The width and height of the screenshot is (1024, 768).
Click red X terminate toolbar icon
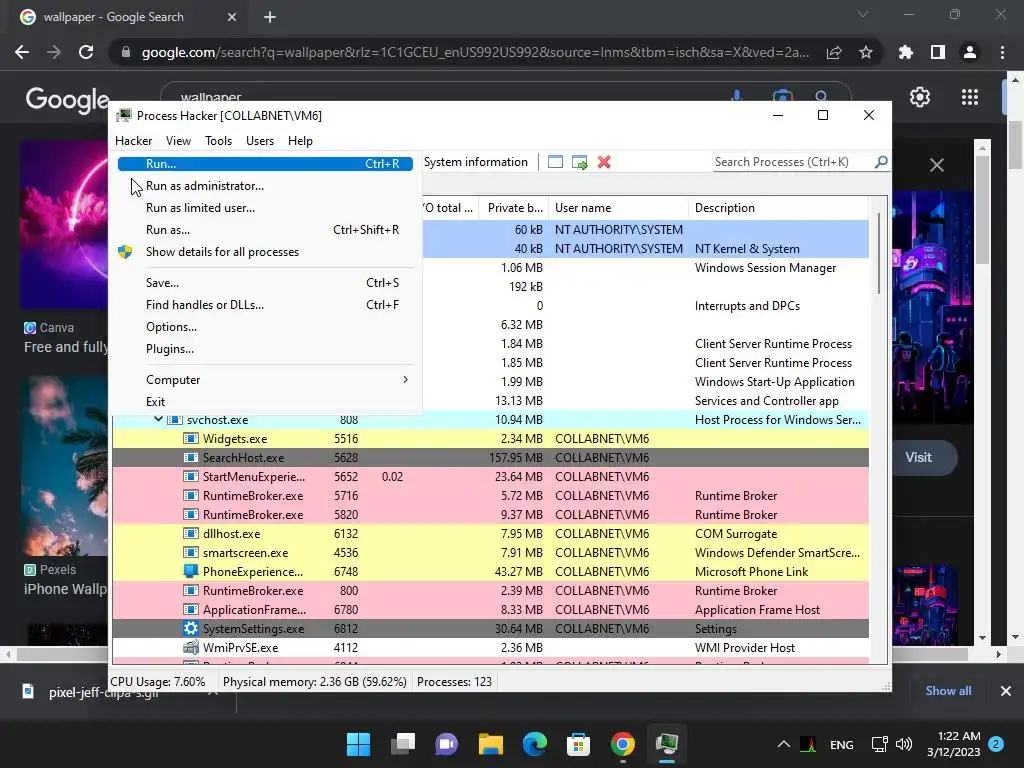[x=604, y=162]
